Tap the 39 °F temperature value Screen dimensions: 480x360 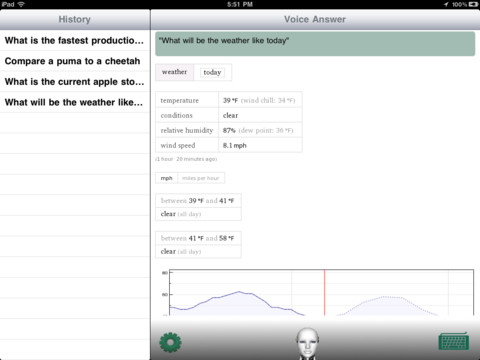[230, 100]
